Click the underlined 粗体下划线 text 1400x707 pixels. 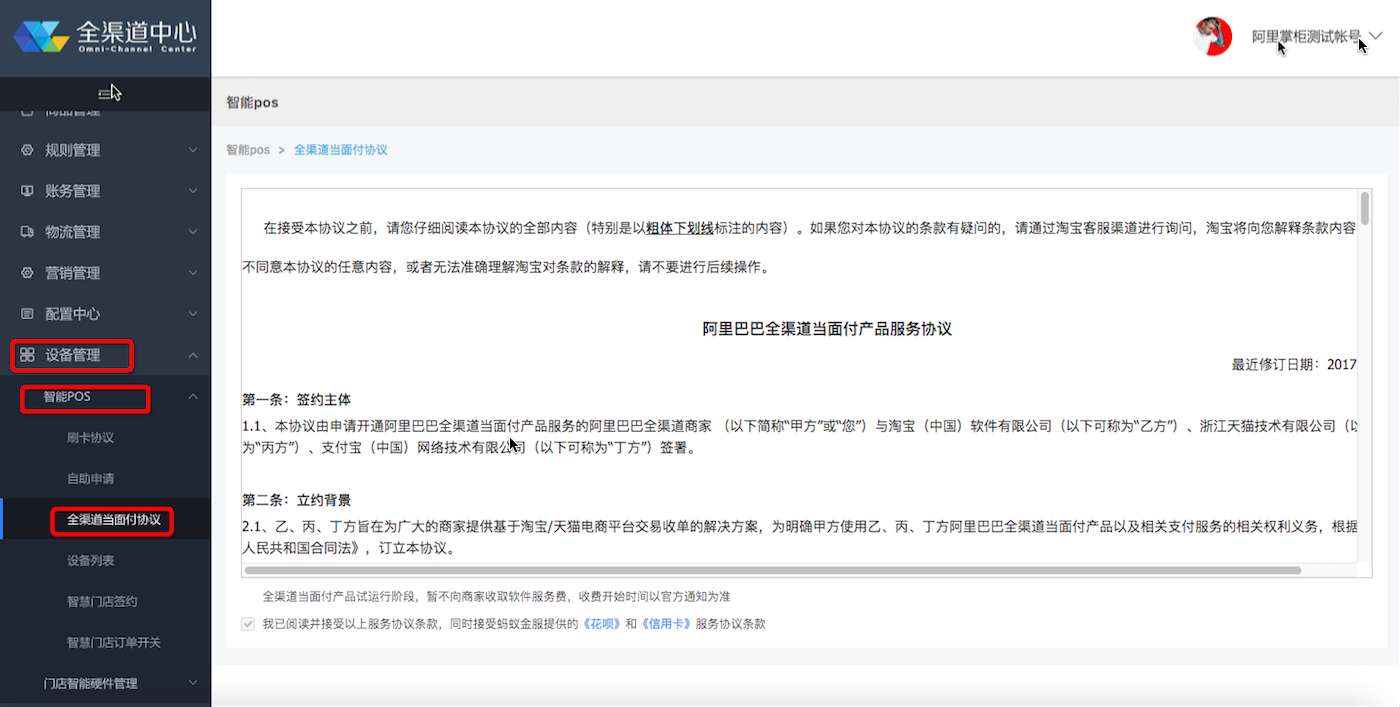tap(680, 228)
